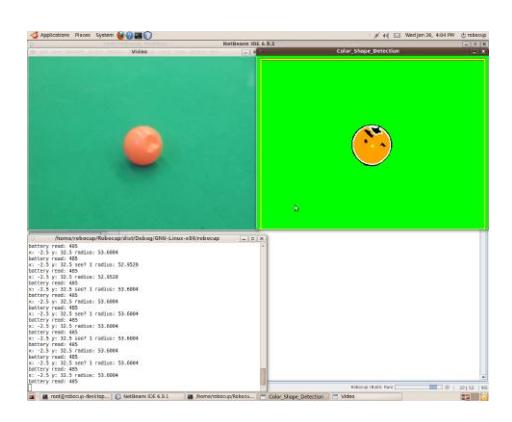Screen dimensions: 512x422
Task: Click the show desktop icon in bottom panel
Action: coord(32,397)
